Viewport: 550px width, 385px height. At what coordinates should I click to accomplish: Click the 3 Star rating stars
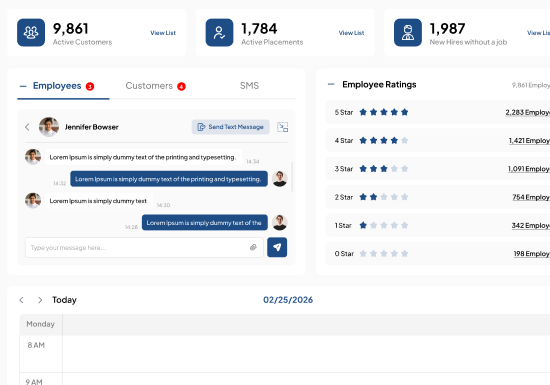(x=384, y=169)
